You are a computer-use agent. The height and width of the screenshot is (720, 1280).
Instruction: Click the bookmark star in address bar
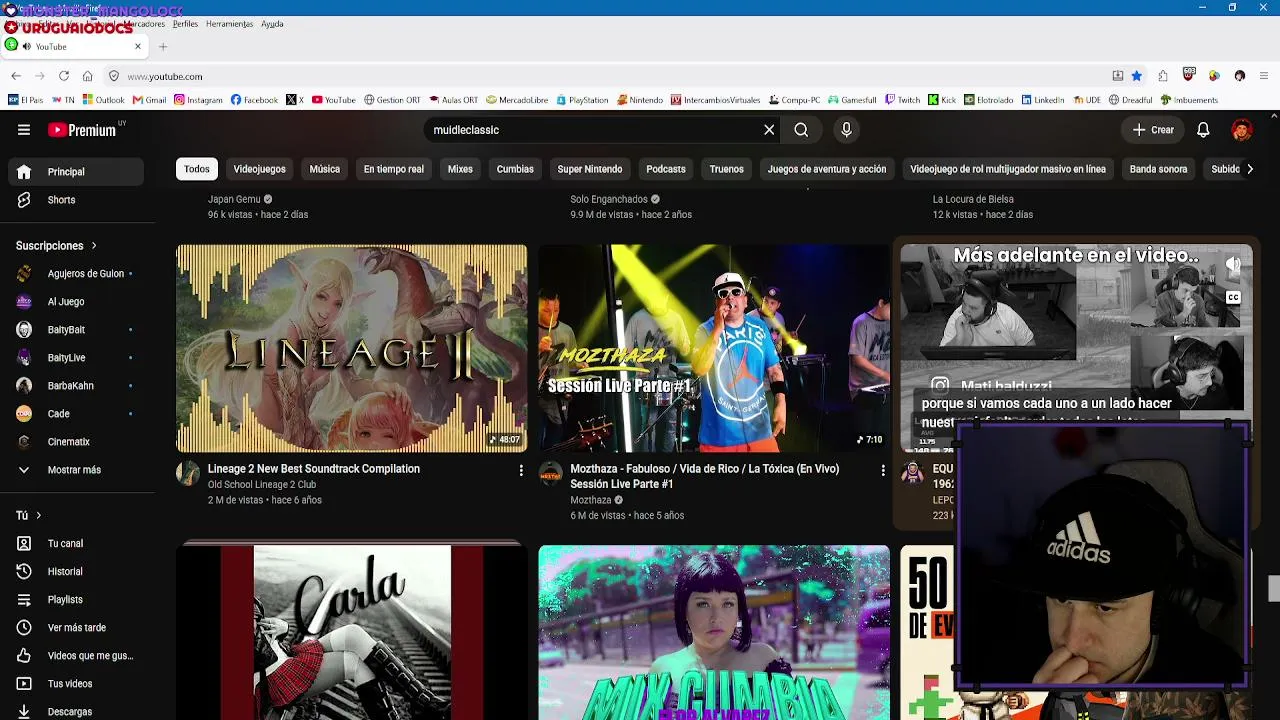click(1137, 76)
